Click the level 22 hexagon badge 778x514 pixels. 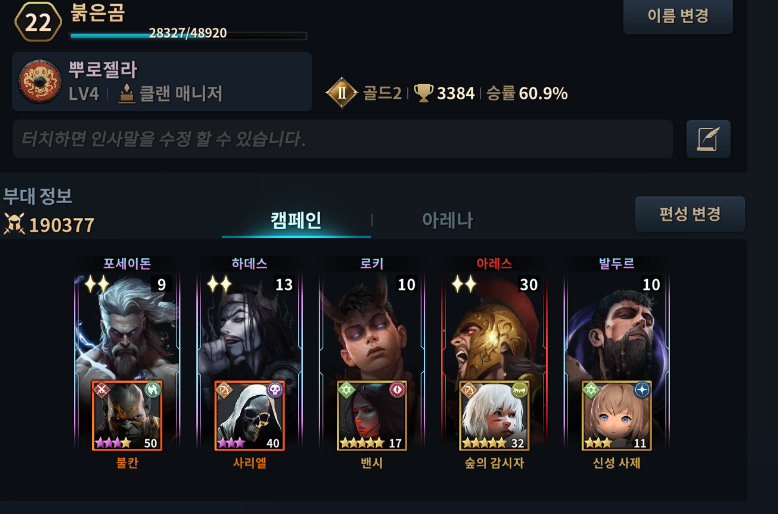click(x=38, y=22)
